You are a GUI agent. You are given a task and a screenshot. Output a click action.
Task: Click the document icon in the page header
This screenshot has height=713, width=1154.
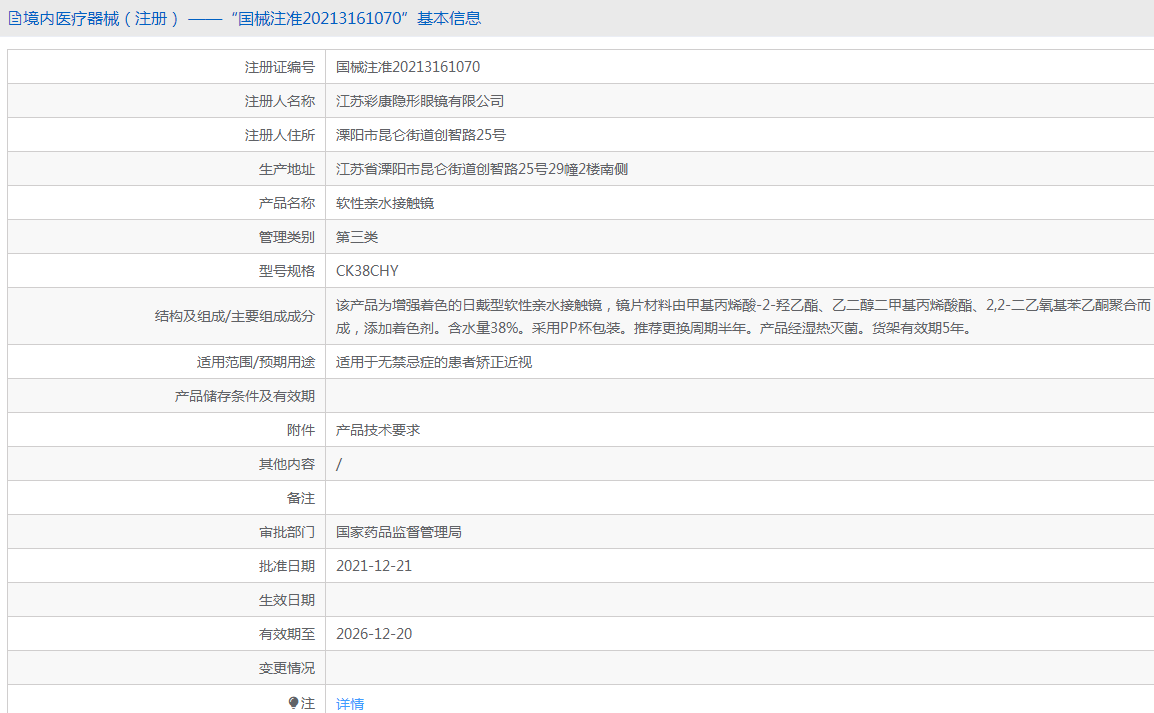pyautogui.click(x=15, y=18)
